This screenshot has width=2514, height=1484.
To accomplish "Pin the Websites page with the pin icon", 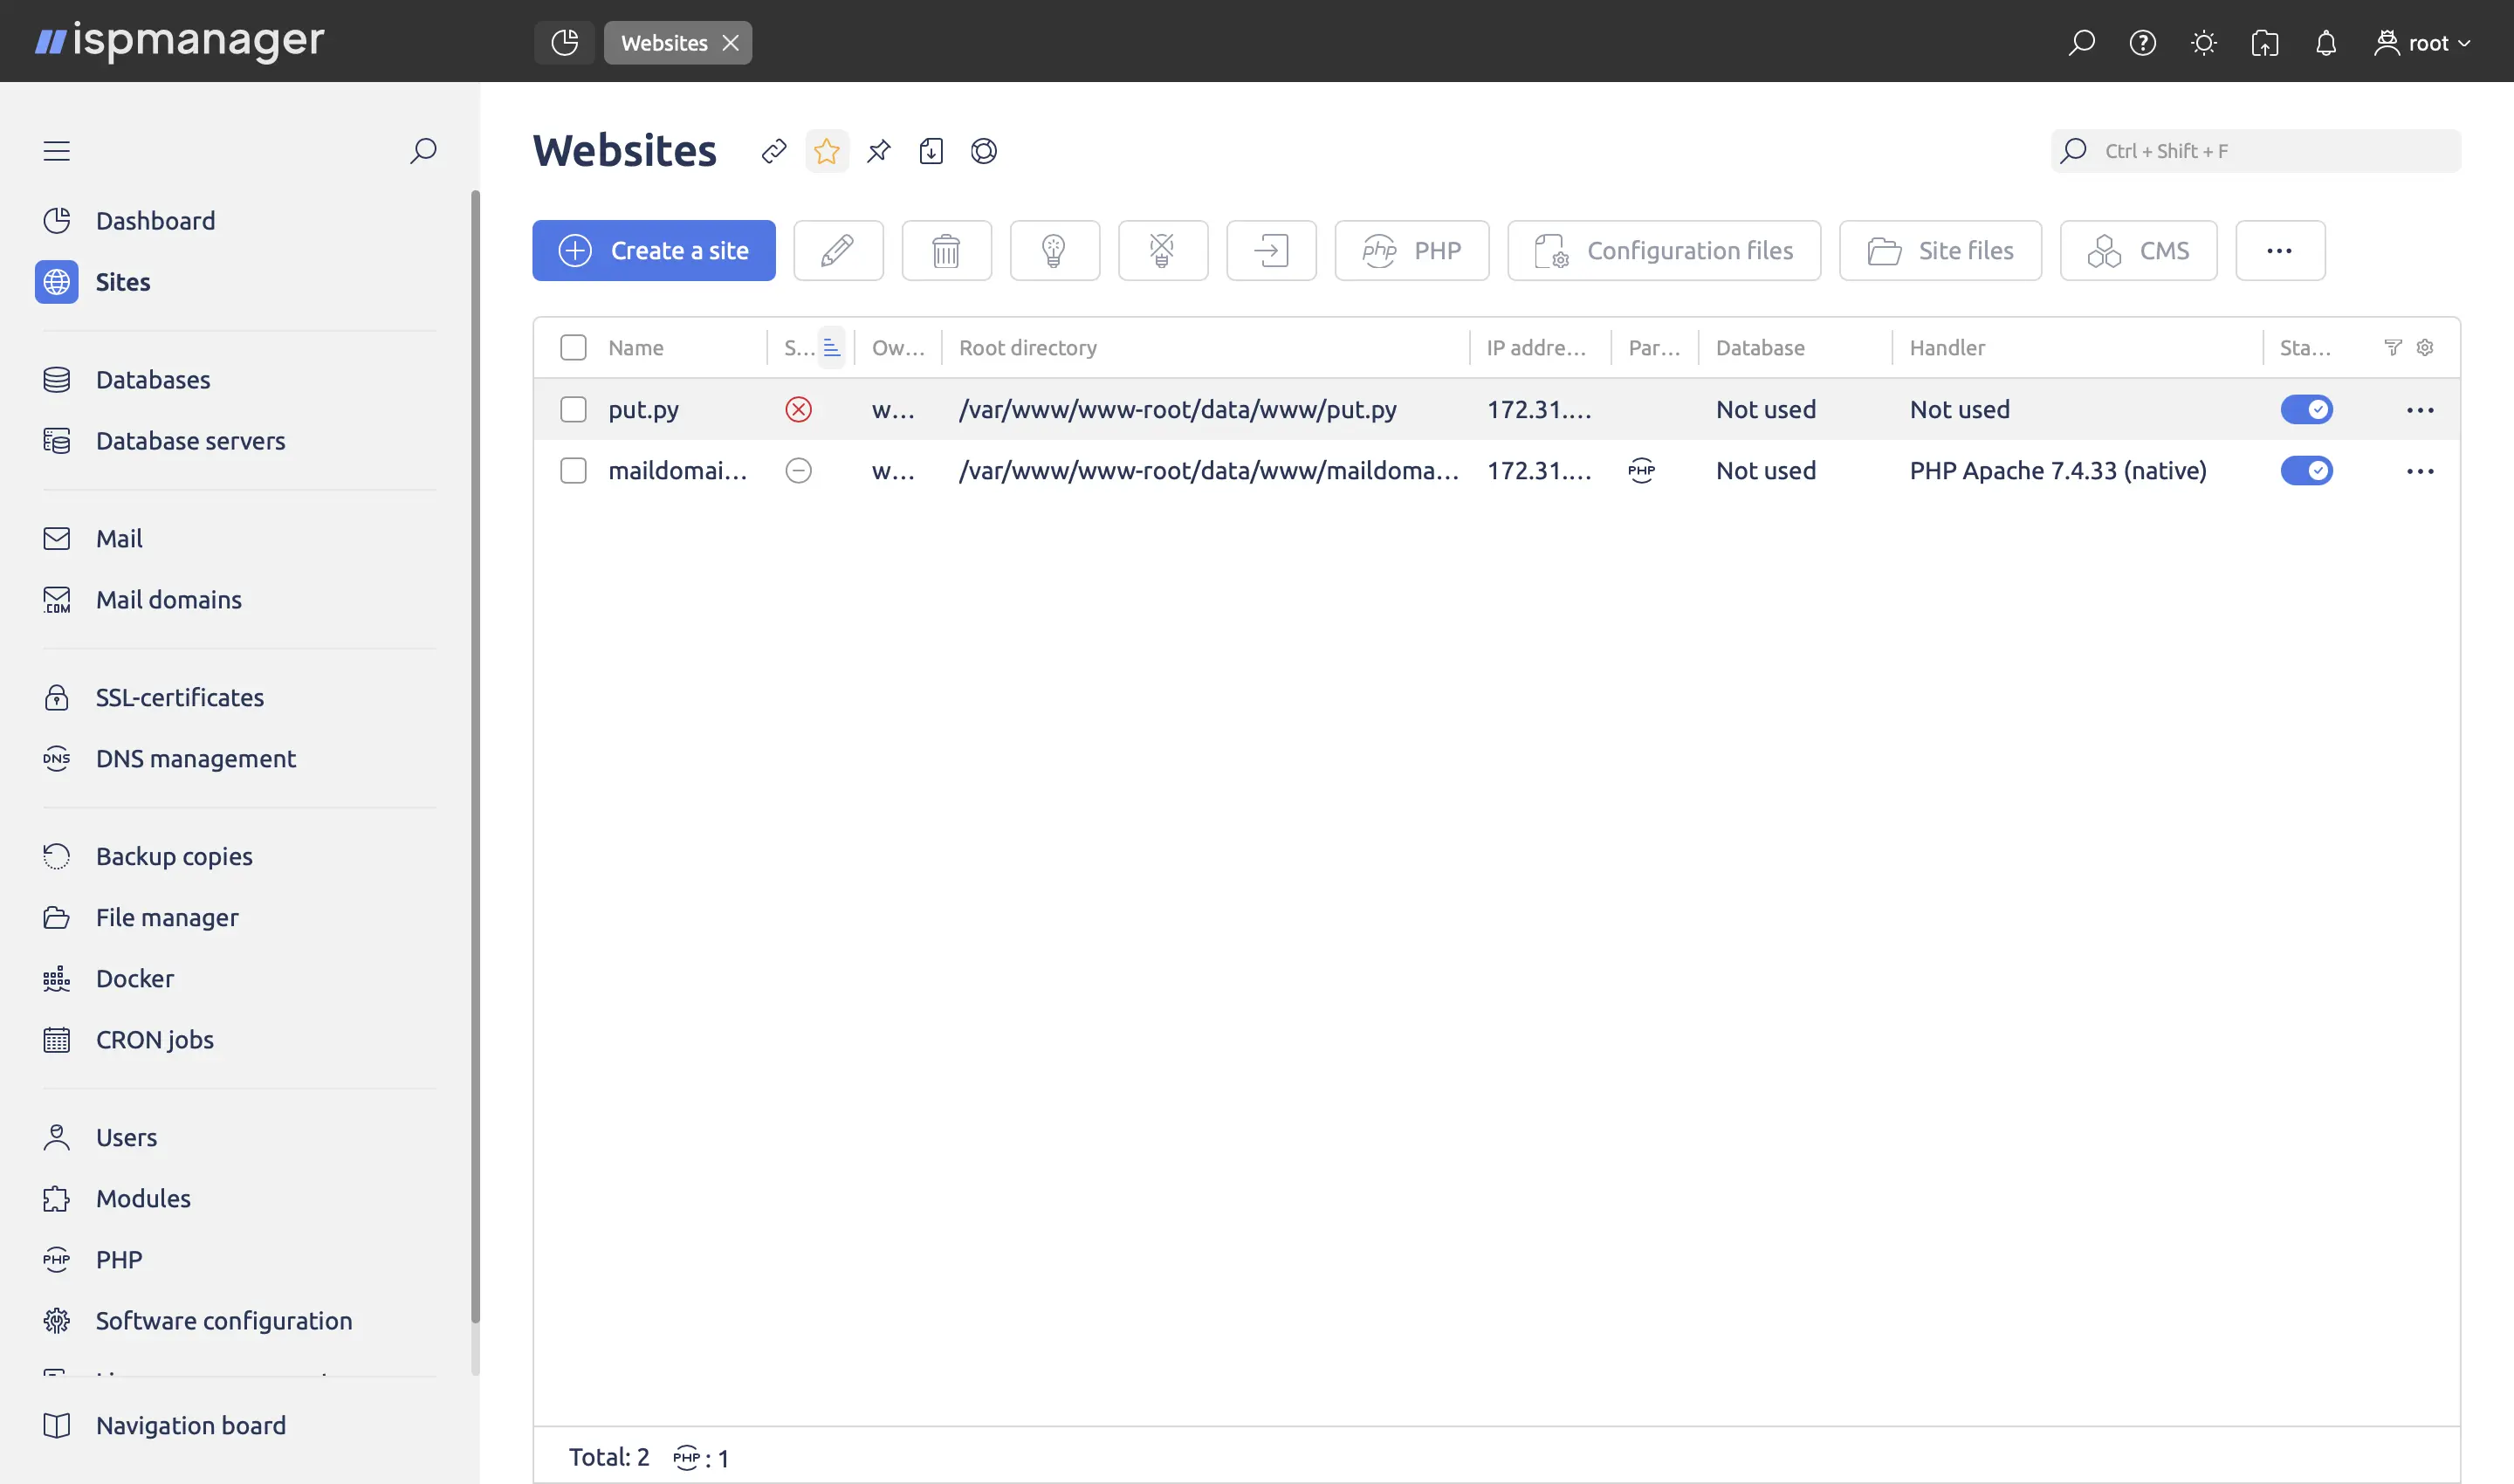I will pyautogui.click(x=878, y=151).
